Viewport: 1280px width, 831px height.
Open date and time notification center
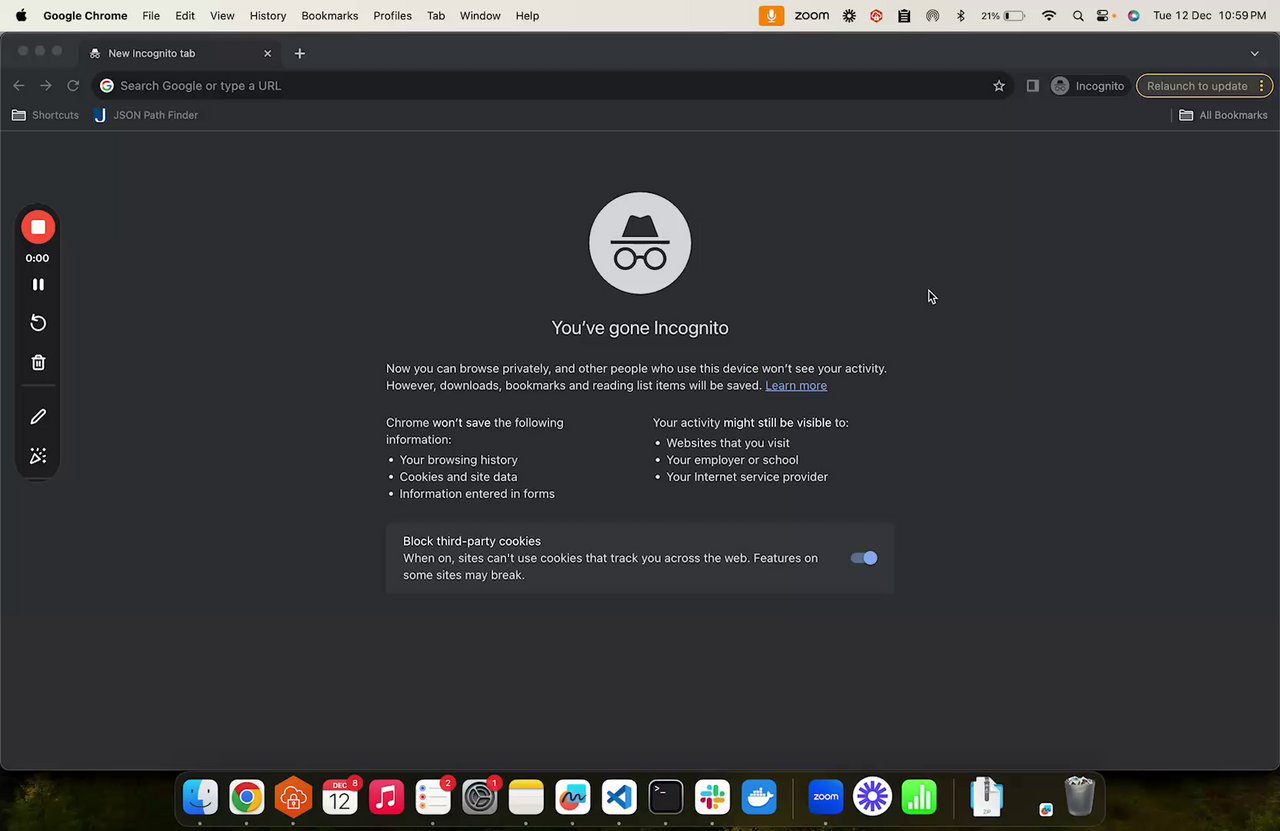tap(1210, 16)
